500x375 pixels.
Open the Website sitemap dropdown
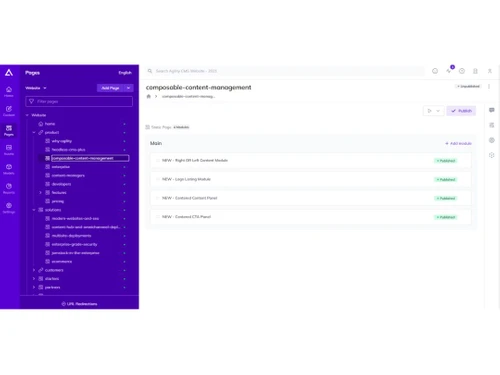point(36,88)
